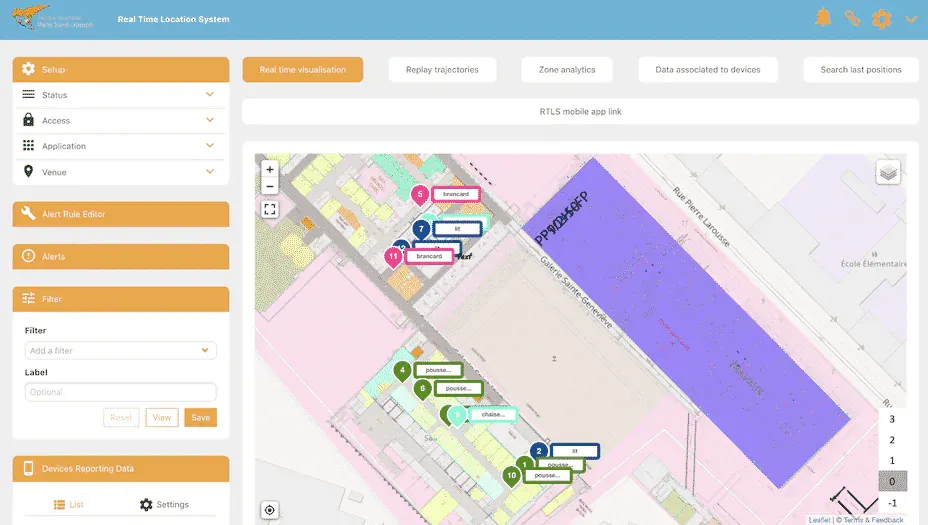Click the Filter sliders icon
The width and height of the screenshot is (928, 525).
coord(28,298)
